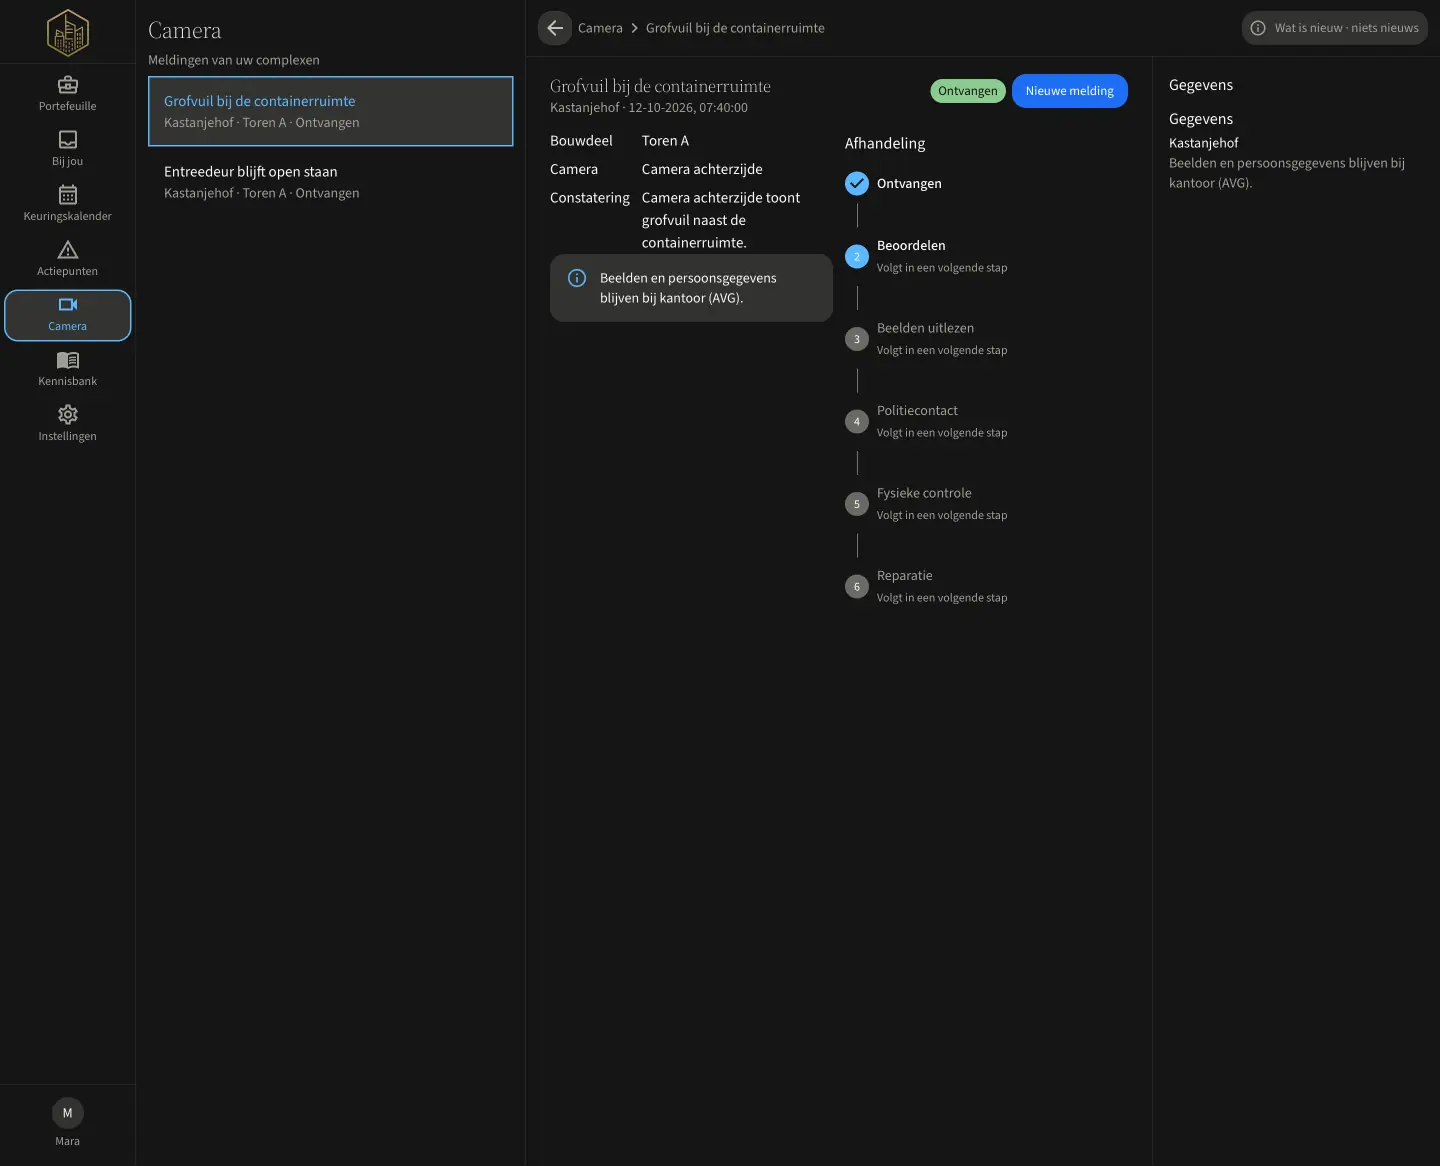Screen dimensions: 1440x1166
Task: Click Kastanjehof in the Gegevens panel
Action: [x=1204, y=143]
